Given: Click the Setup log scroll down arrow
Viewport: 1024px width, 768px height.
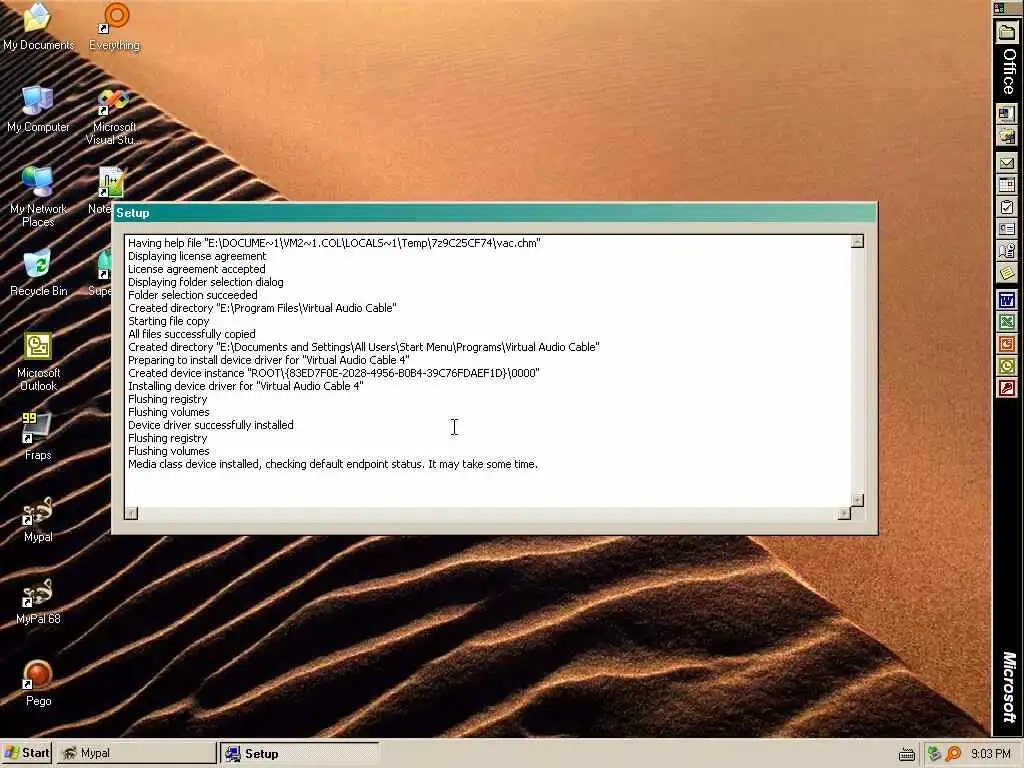Looking at the screenshot, I should click(x=857, y=500).
